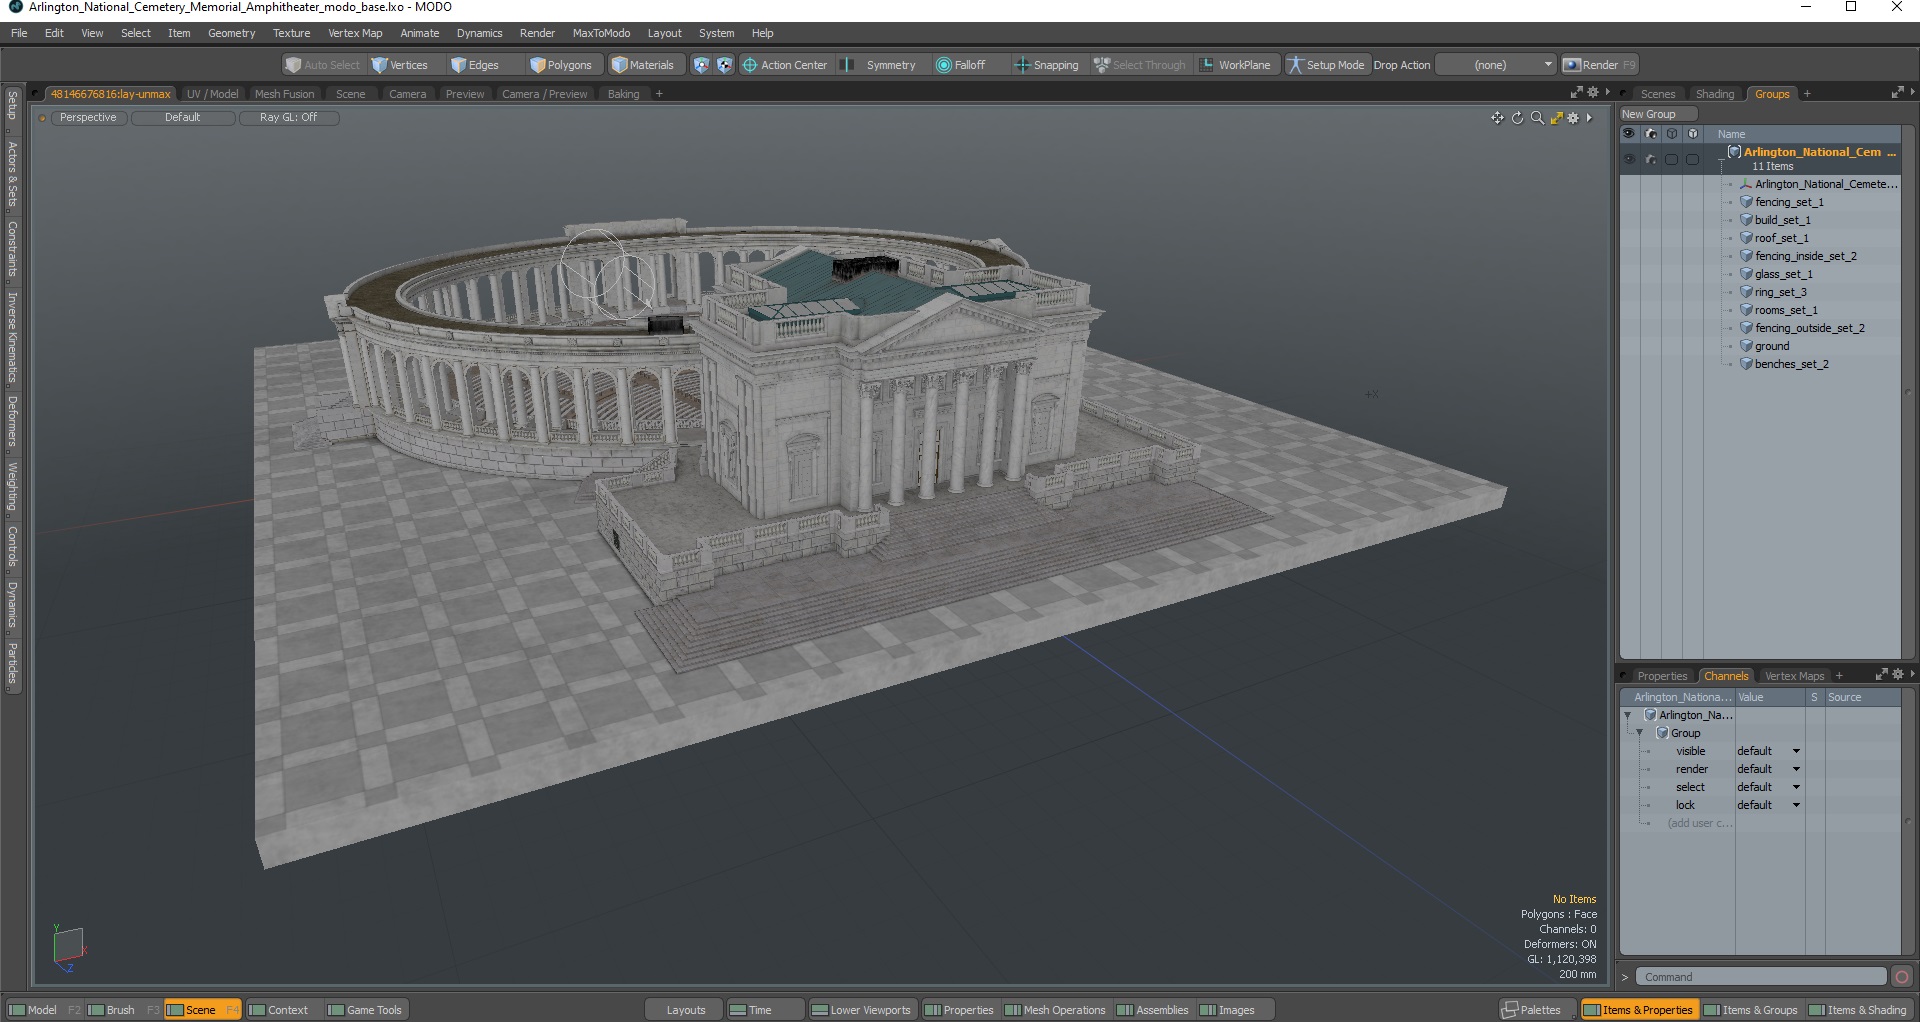Open the Perspective view type dropdown
The height and width of the screenshot is (1022, 1920).
(88, 118)
